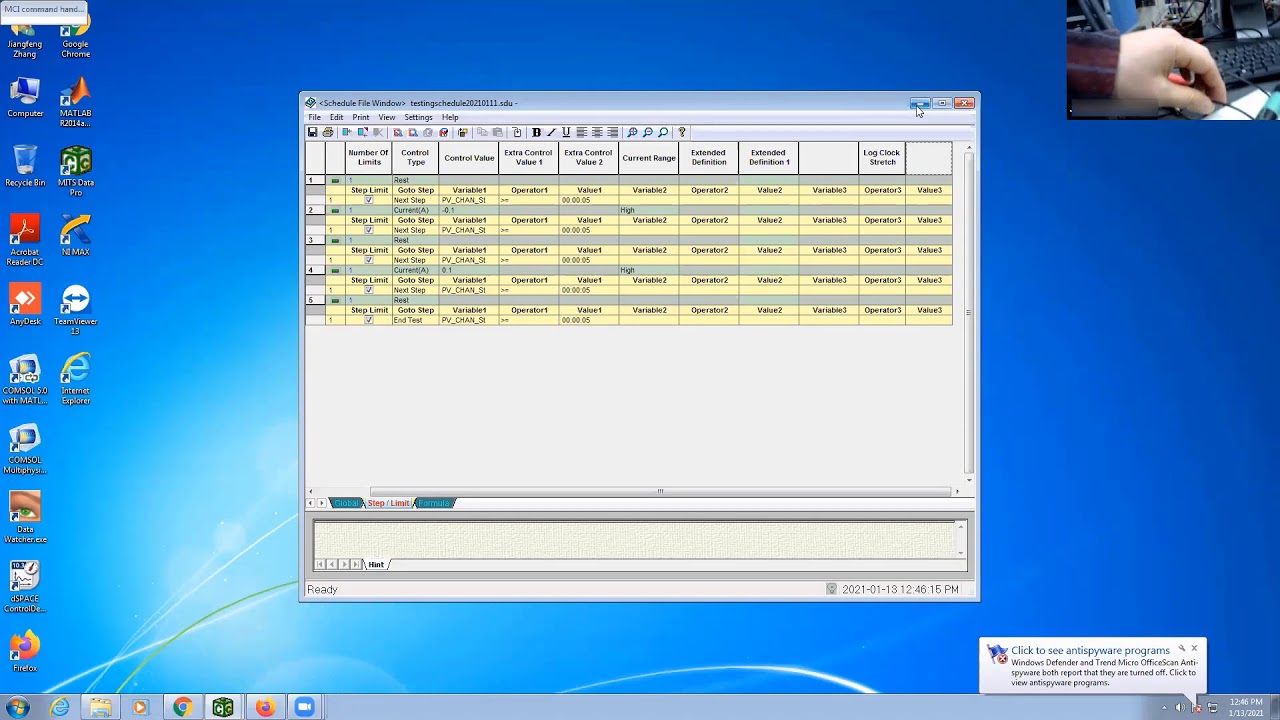Click the High current range in step 2
The height and width of the screenshot is (720, 1280).
[648, 210]
